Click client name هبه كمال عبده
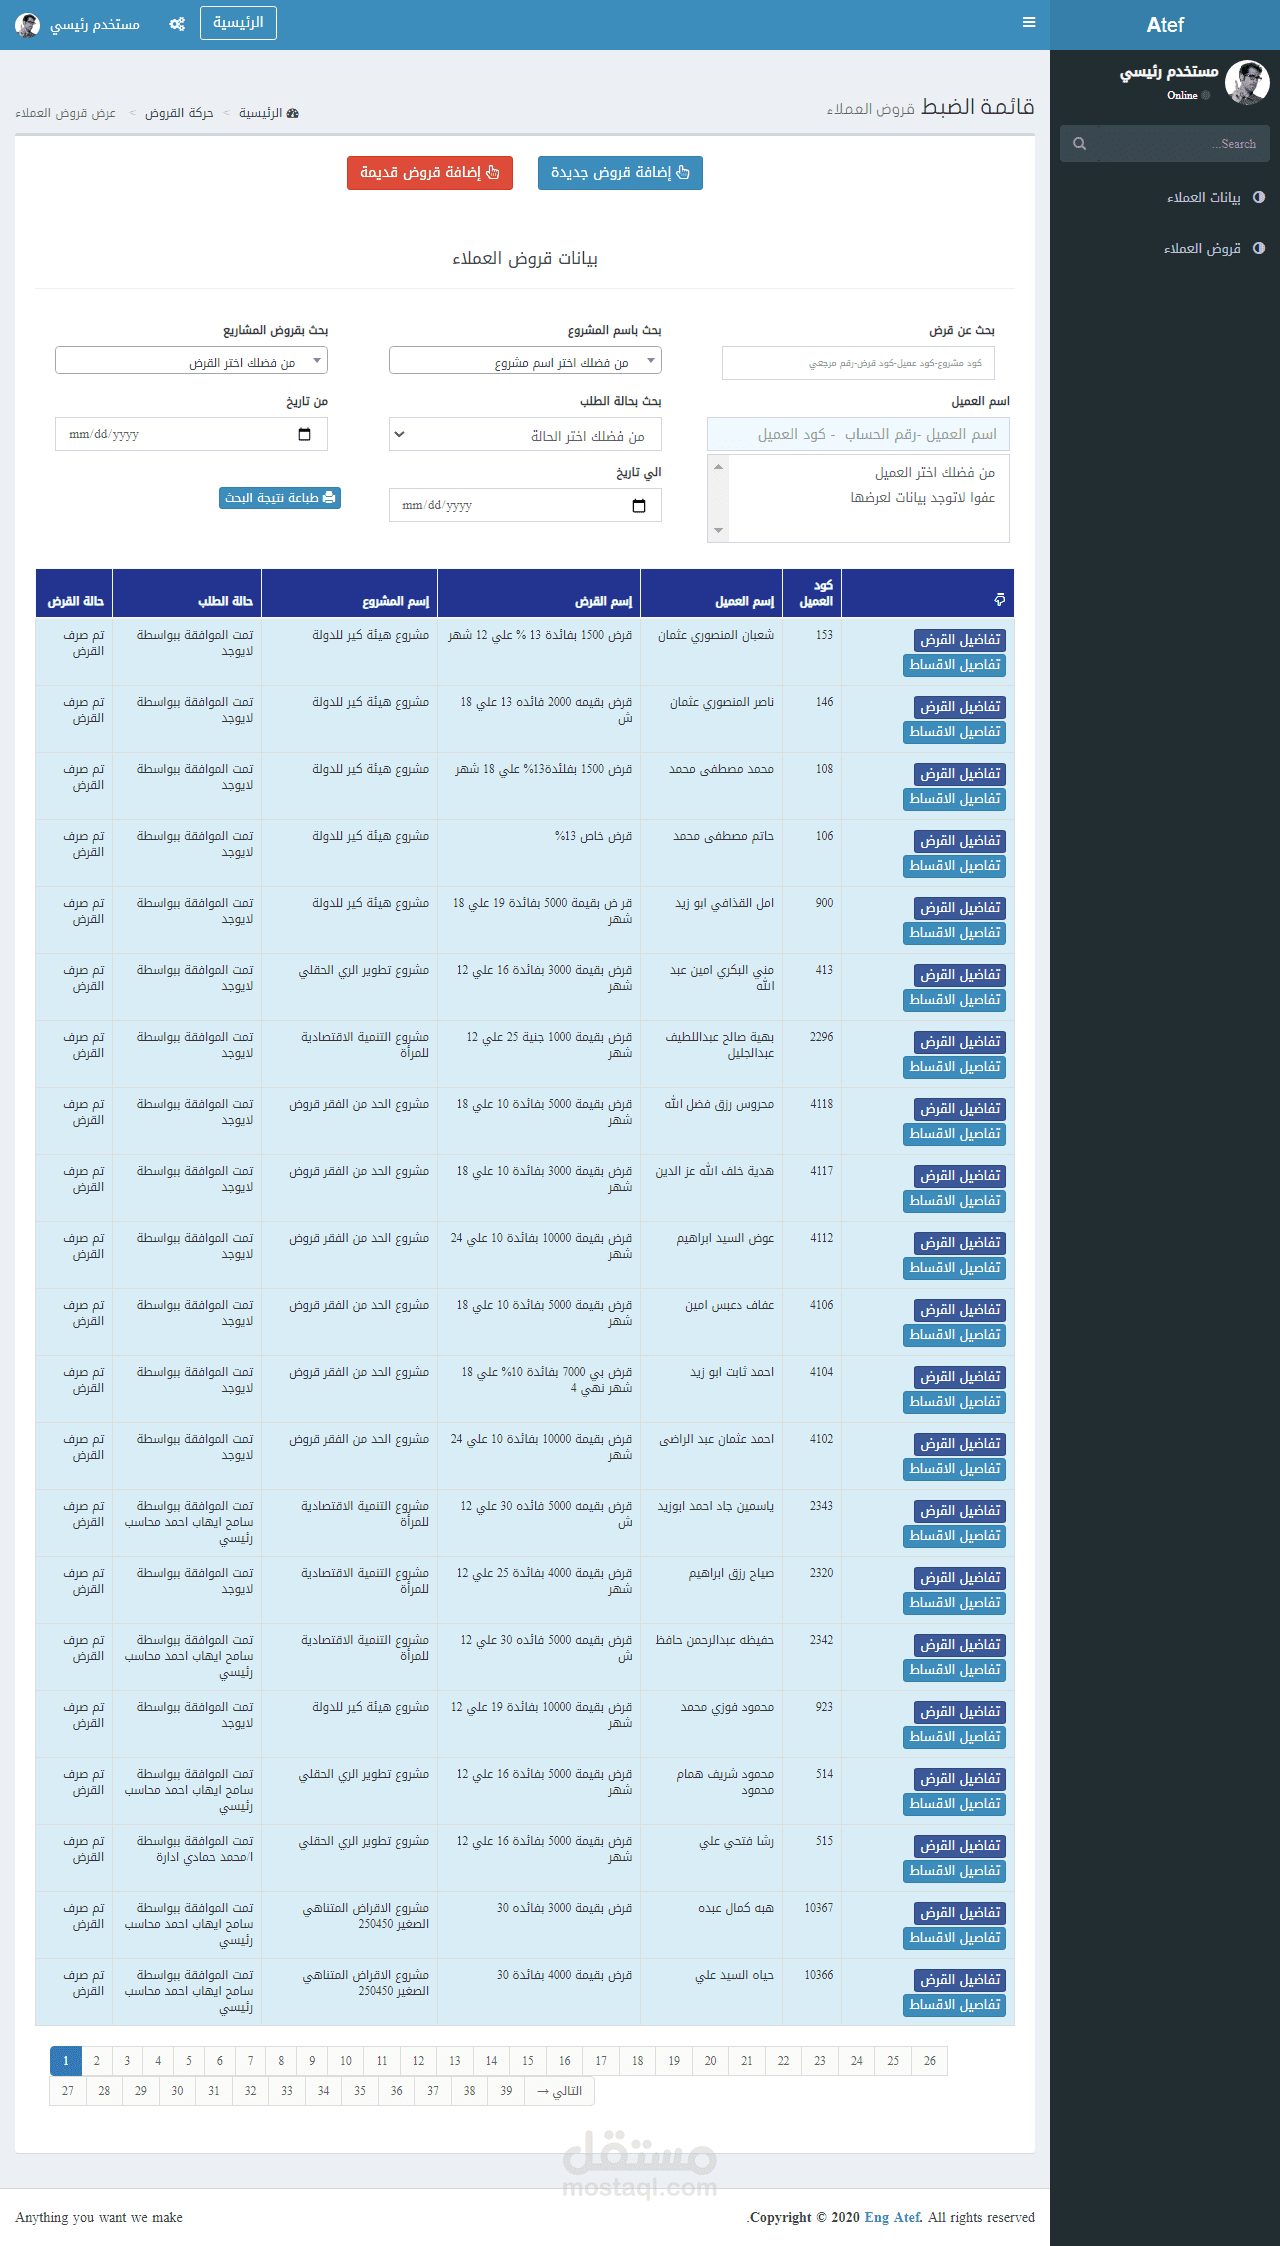1280x2246 pixels. coord(736,1908)
